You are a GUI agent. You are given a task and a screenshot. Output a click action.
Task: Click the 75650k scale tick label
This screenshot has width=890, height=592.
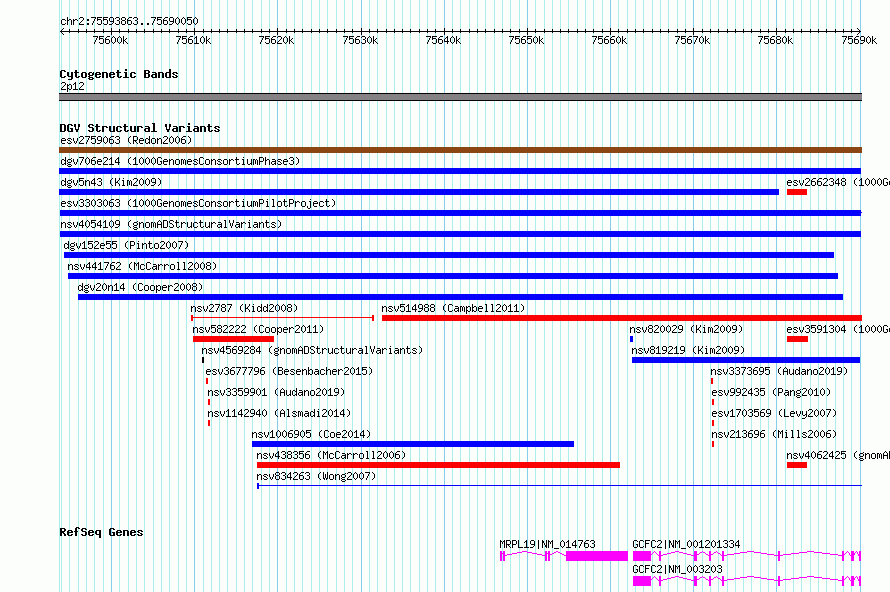click(x=526, y=40)
